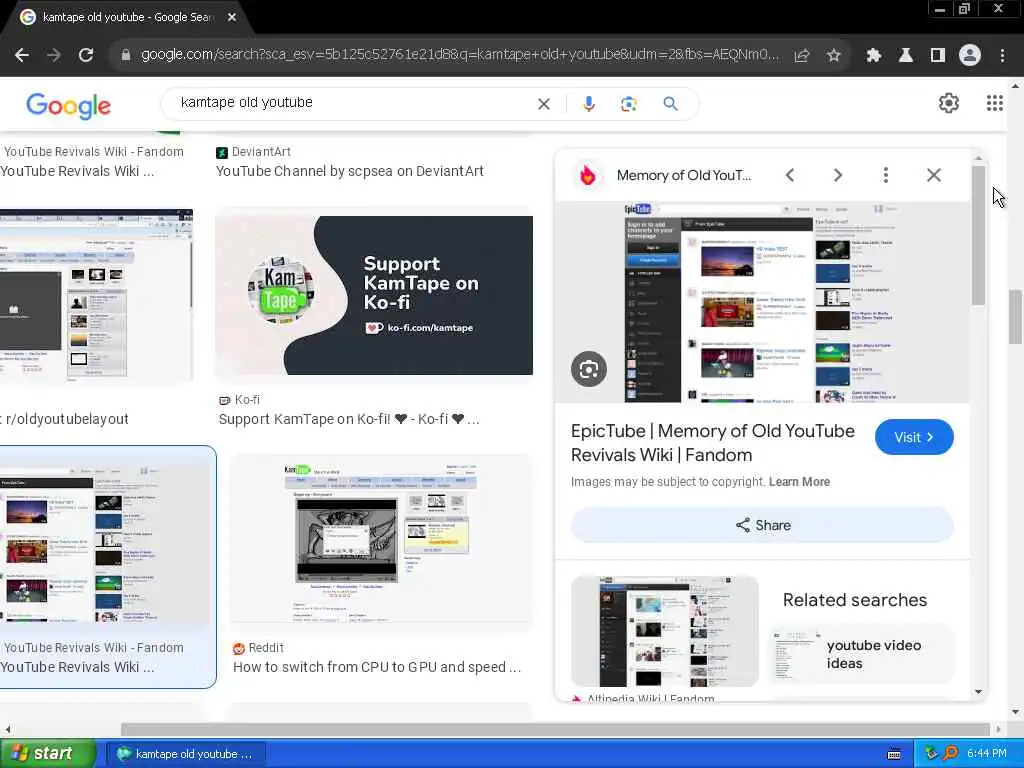This screenshot has width=1024, height=768.
Task: Click the system tray magnifier icon
Action: tap(950, 754)
